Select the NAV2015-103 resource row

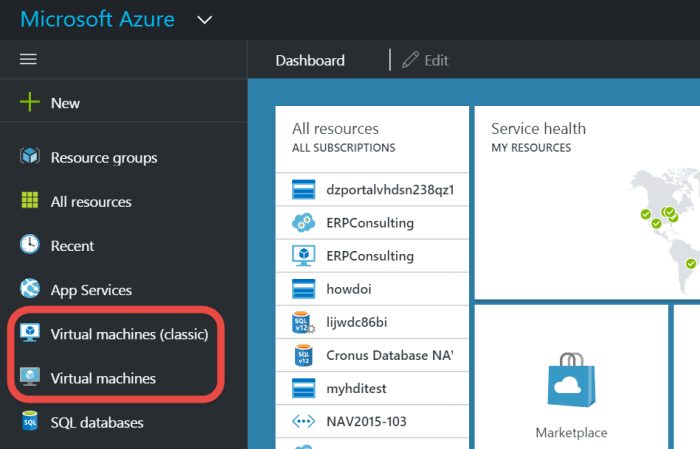(x=372, y=421)
